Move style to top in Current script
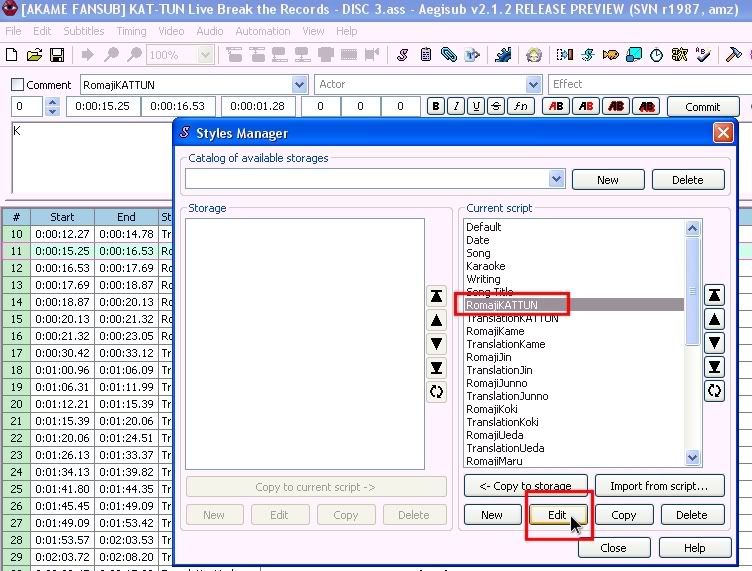Image resolution: width=752 pixels, height=571 pixels. pos(714,296)
